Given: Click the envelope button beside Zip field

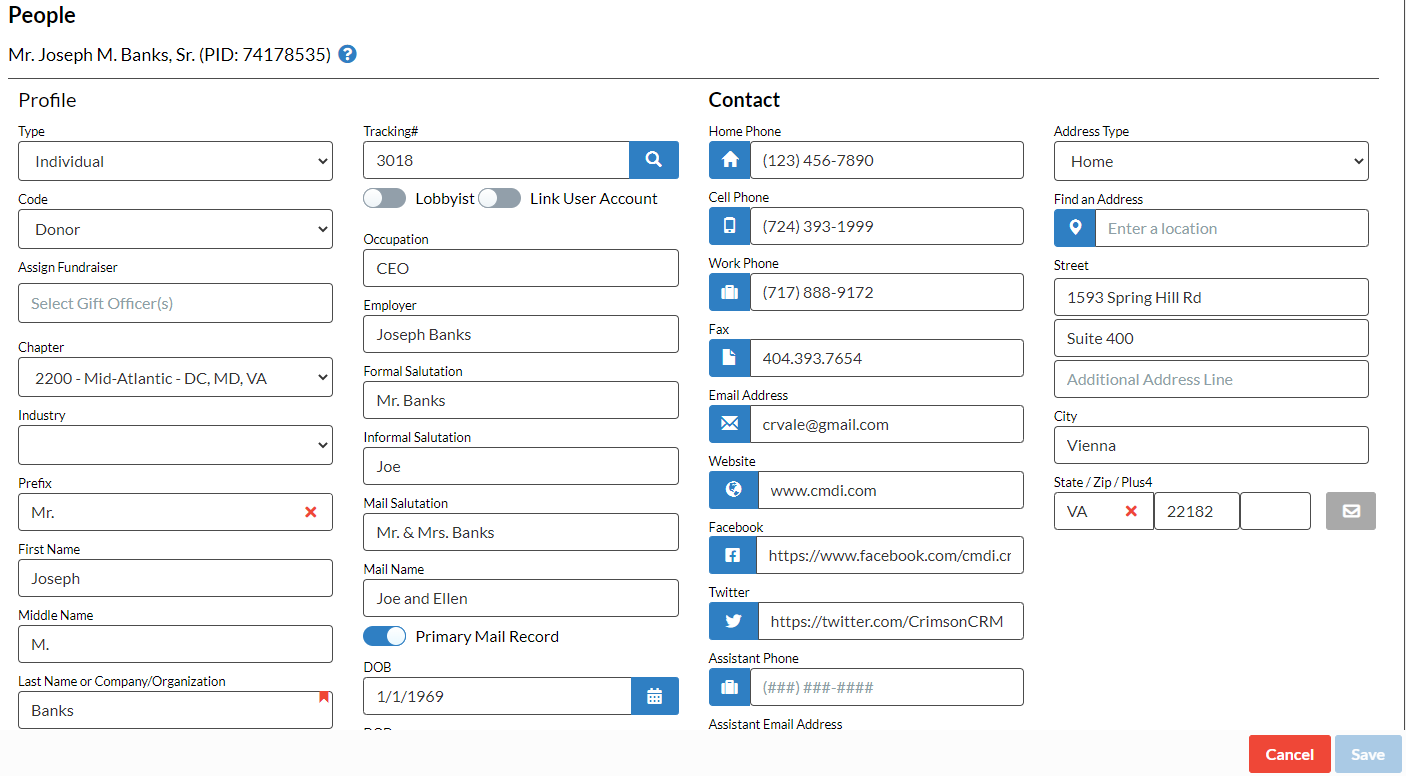Looking at the screenshot, I should click(x=1350, y=511).
